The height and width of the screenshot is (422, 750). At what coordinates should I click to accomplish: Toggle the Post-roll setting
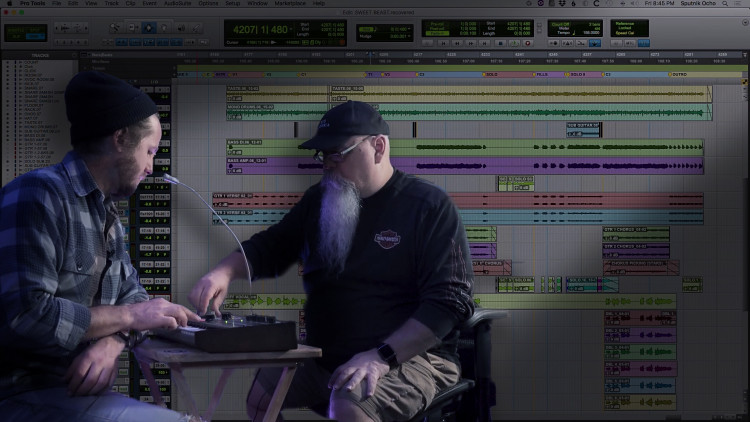(x=437, y=28)
